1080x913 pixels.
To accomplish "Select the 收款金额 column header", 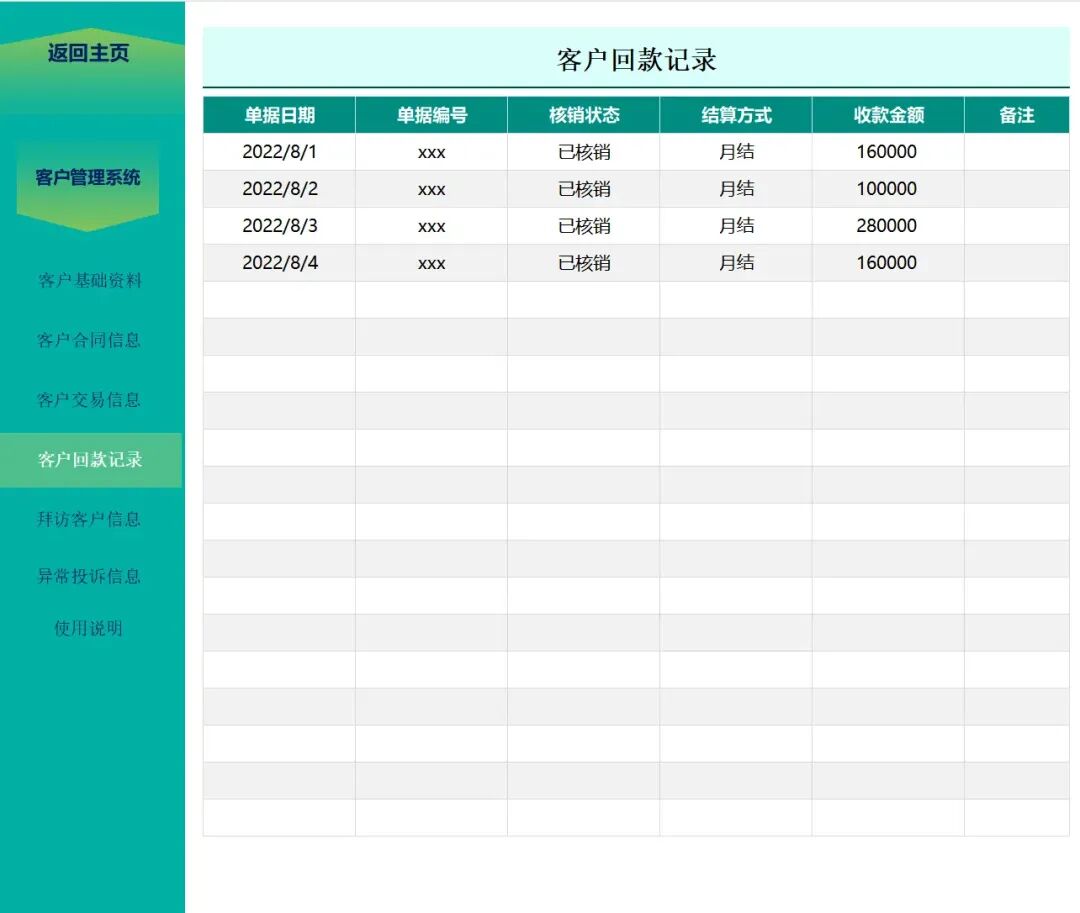I will click(x=888, y=115).
